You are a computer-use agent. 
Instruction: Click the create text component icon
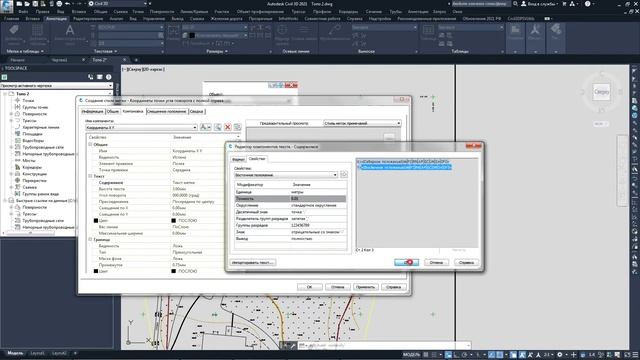pyautogui.click(x=206, y=127)
